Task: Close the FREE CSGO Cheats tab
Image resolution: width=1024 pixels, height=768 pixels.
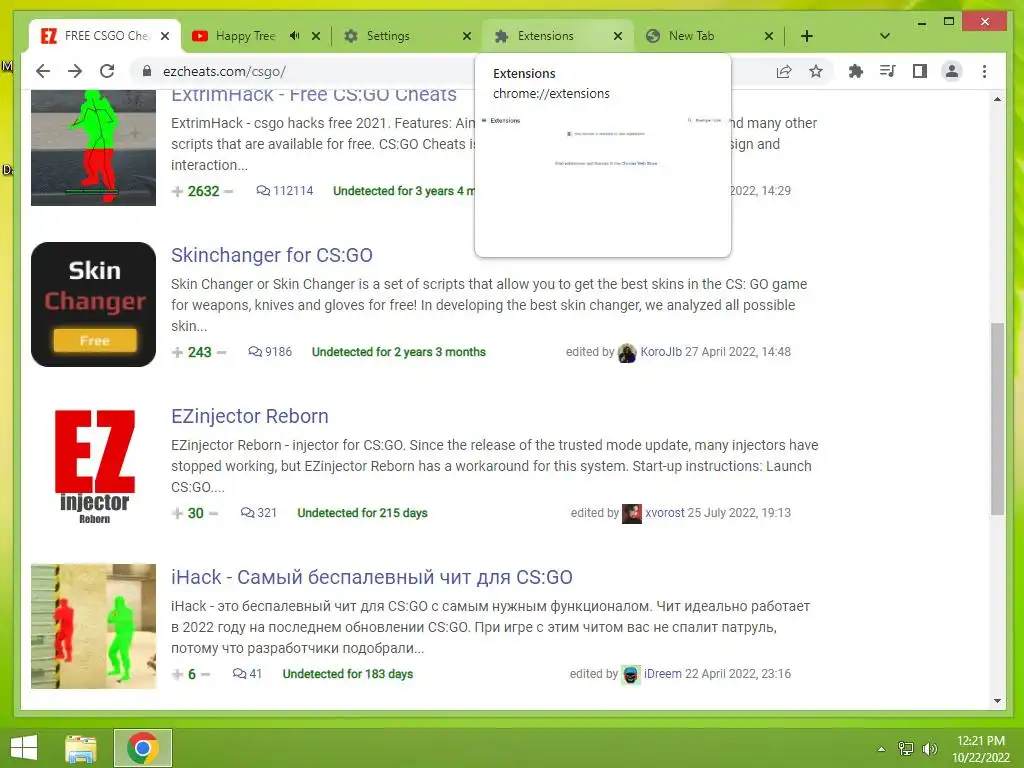Action: pyautogui.click(x=165, y=36)
